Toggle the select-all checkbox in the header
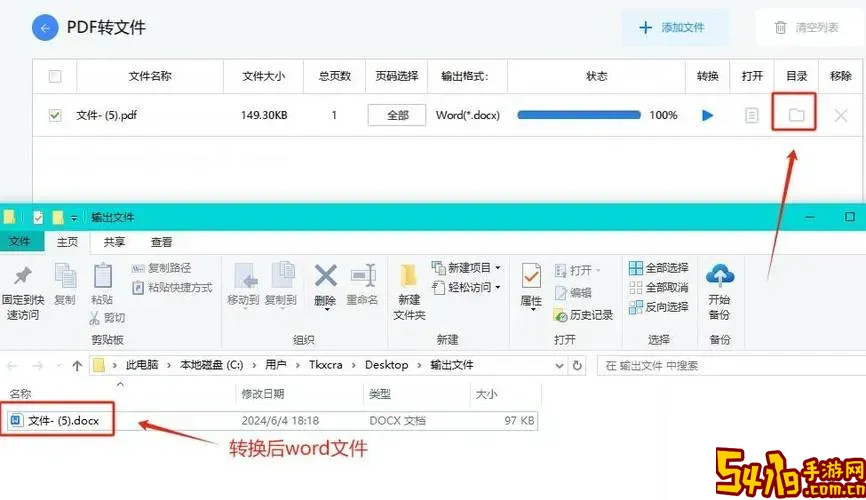Image resolution: width=866 pixels, height=500 pixels. coord(55,76)
